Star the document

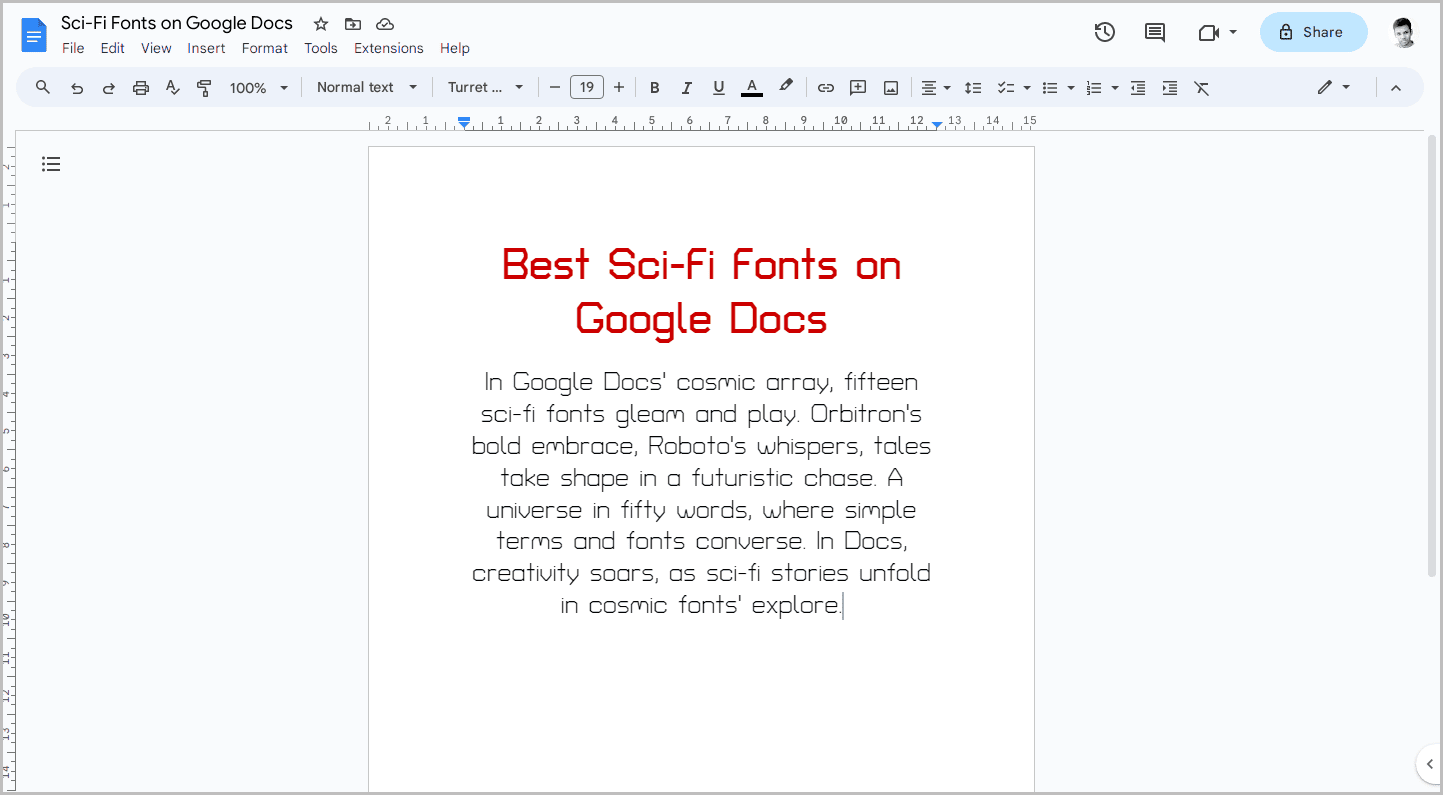pyautogui.click(x=320, y=23)
